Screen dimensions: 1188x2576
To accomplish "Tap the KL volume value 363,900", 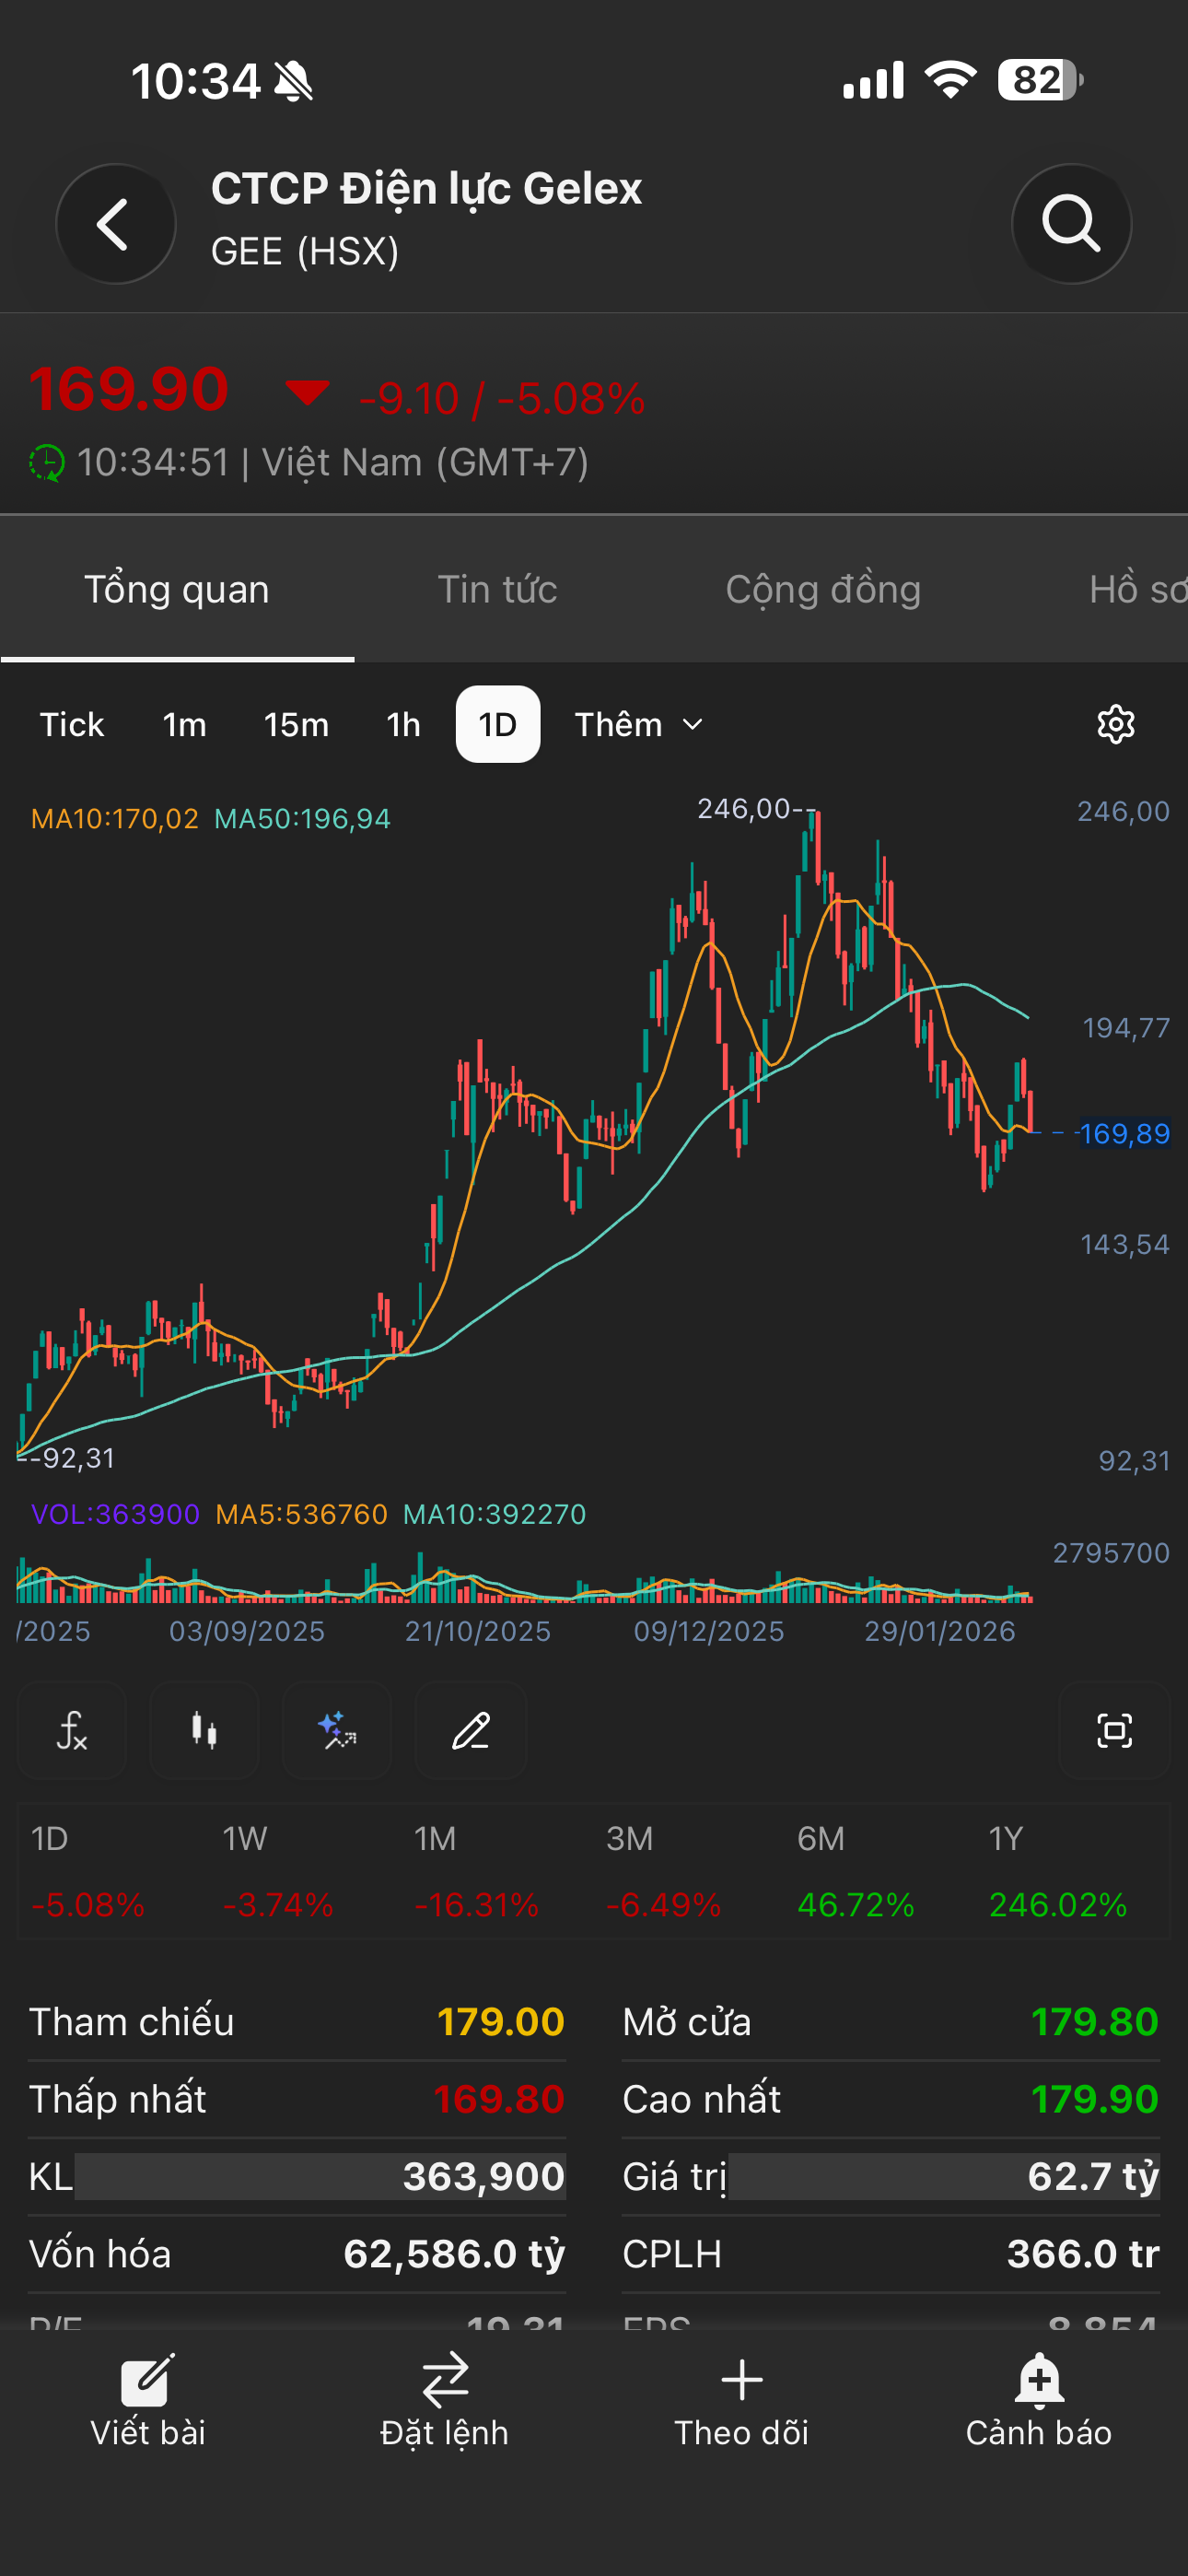I will pos(484,2176).
